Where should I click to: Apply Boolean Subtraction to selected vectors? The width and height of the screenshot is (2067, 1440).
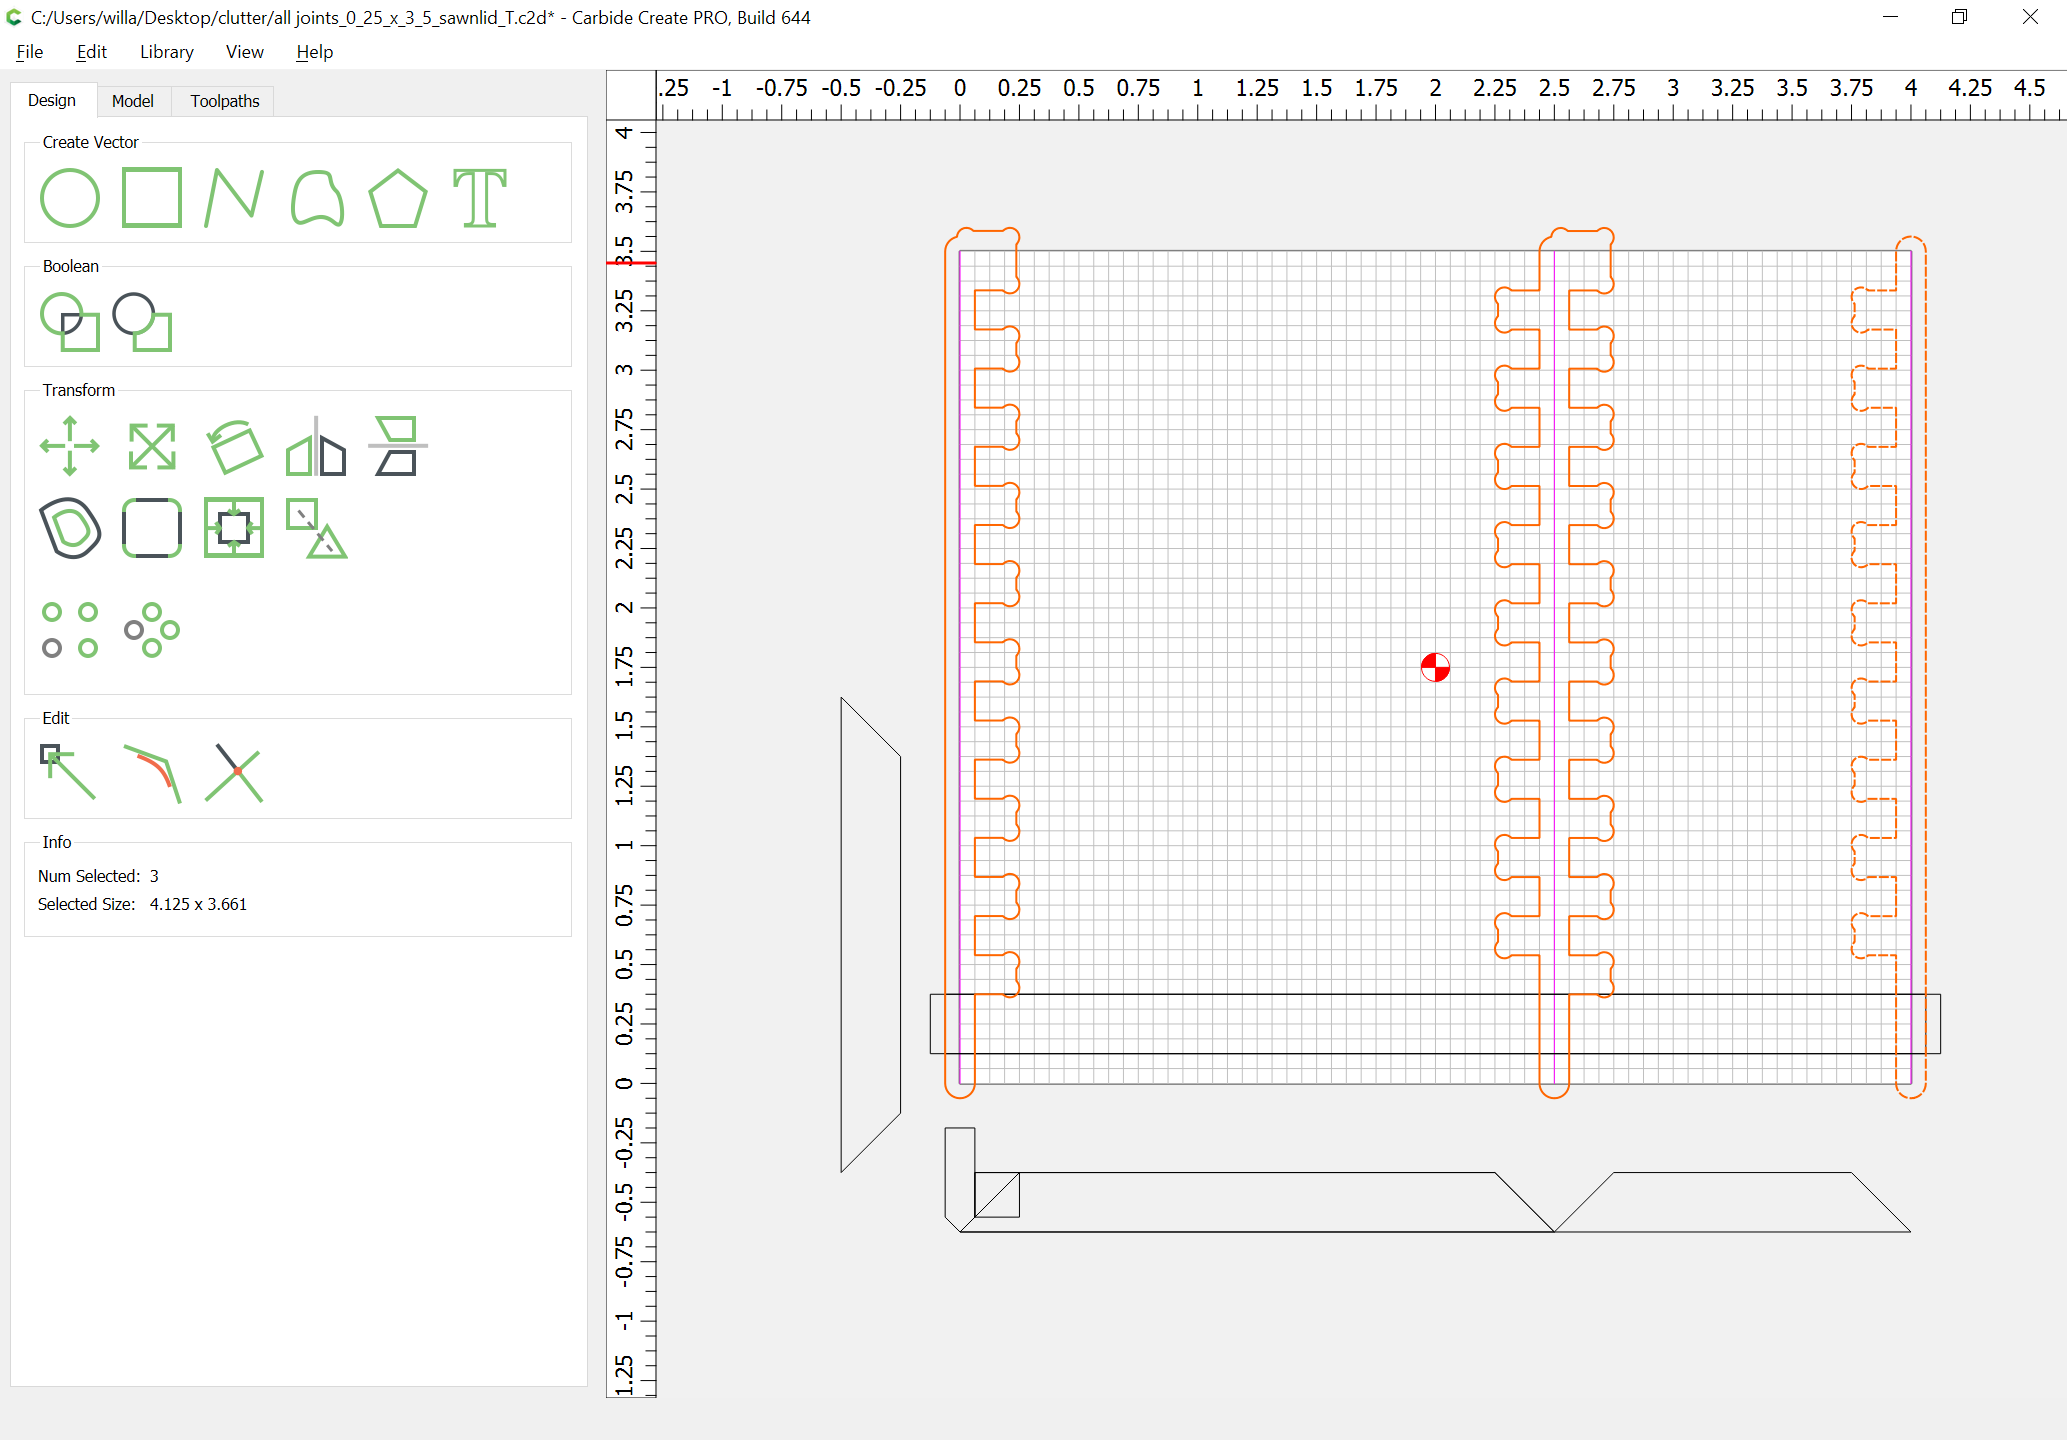143,321
